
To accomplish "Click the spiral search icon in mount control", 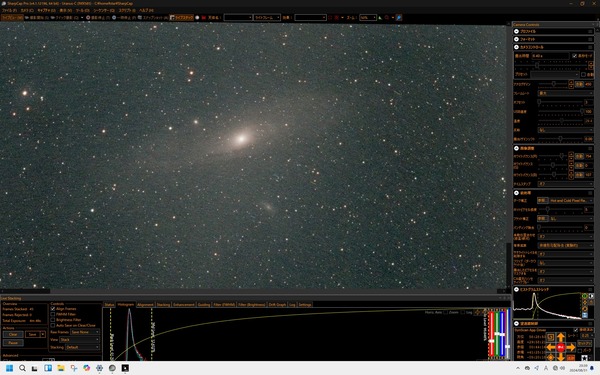I will pyautogui.click(x=551, y=337).
